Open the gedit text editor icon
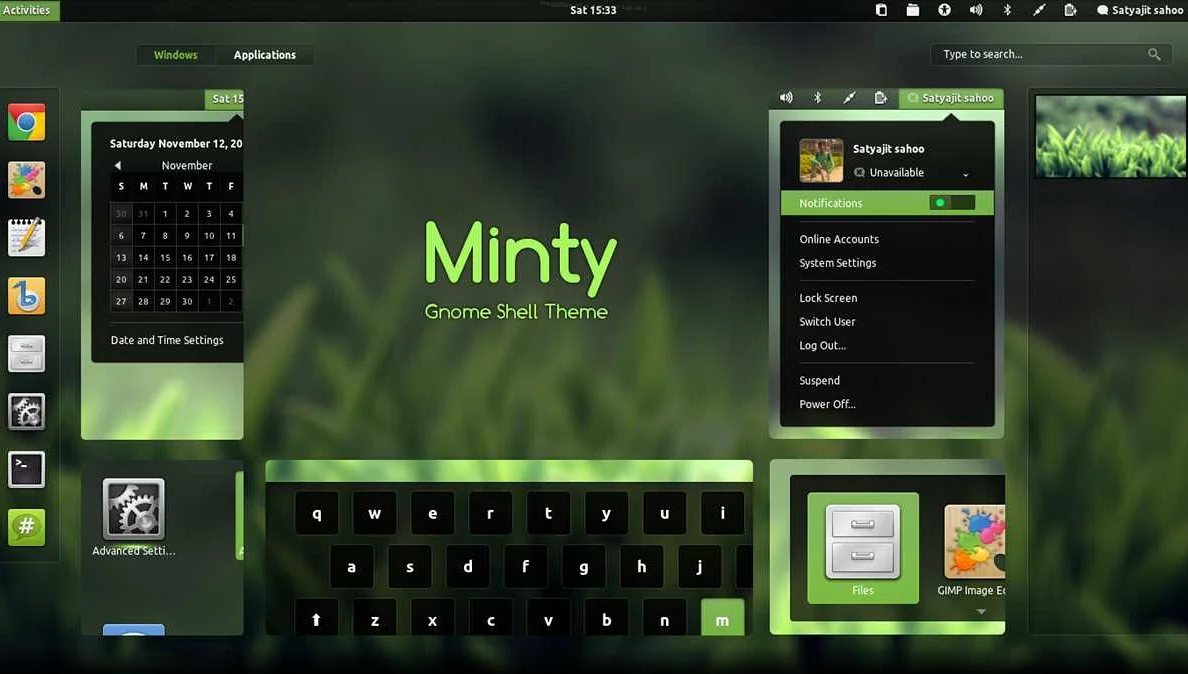 click(26, 237)
